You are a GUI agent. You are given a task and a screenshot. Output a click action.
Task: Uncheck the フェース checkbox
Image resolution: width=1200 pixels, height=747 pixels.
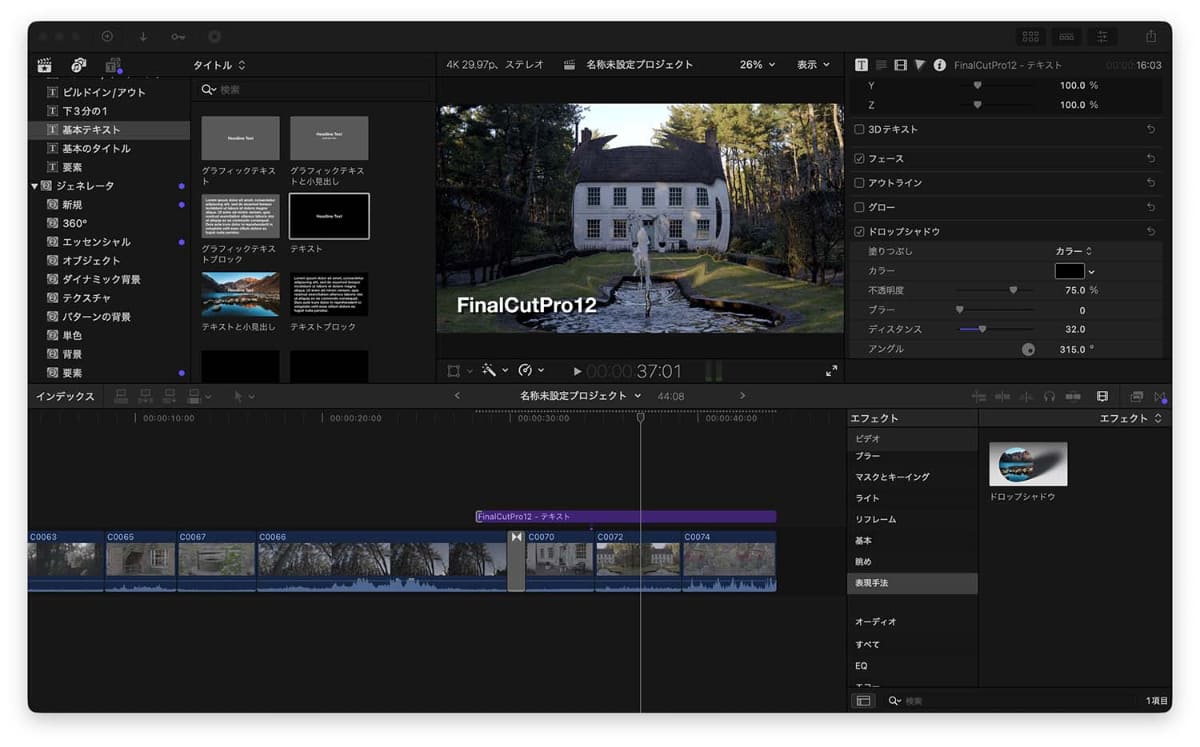(860, 159)
